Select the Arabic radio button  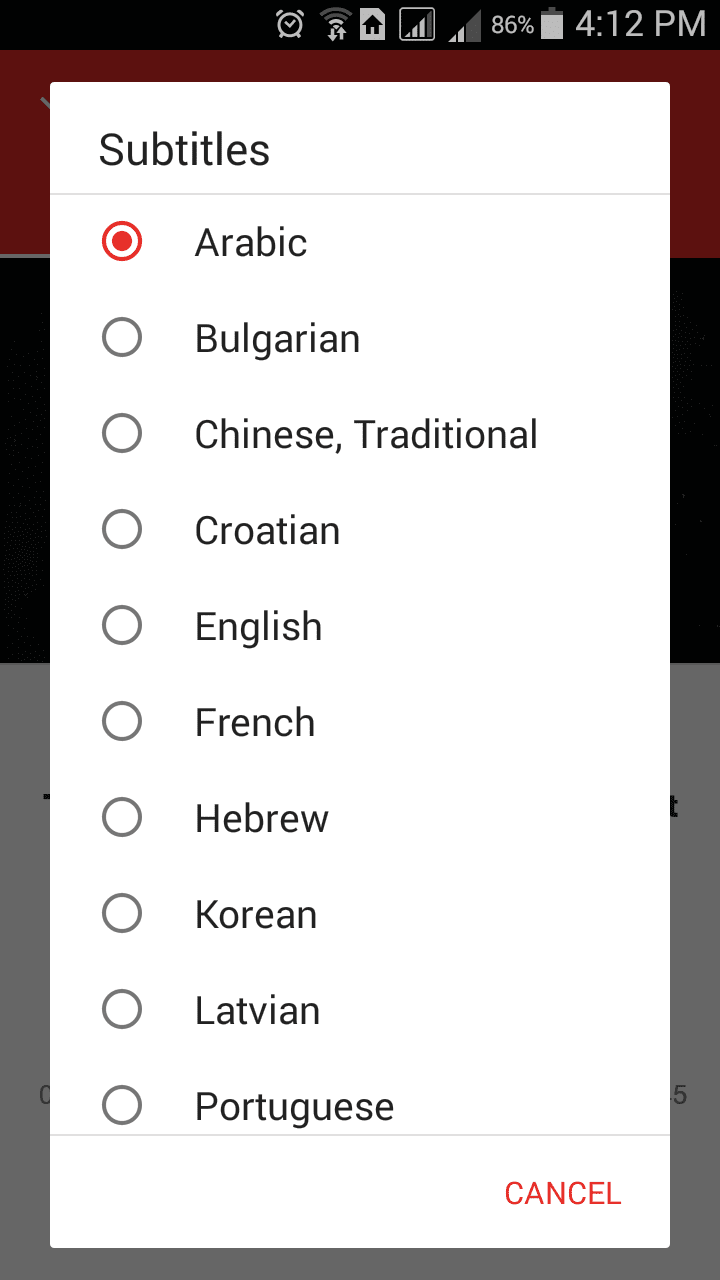click(x=122, y=242)
